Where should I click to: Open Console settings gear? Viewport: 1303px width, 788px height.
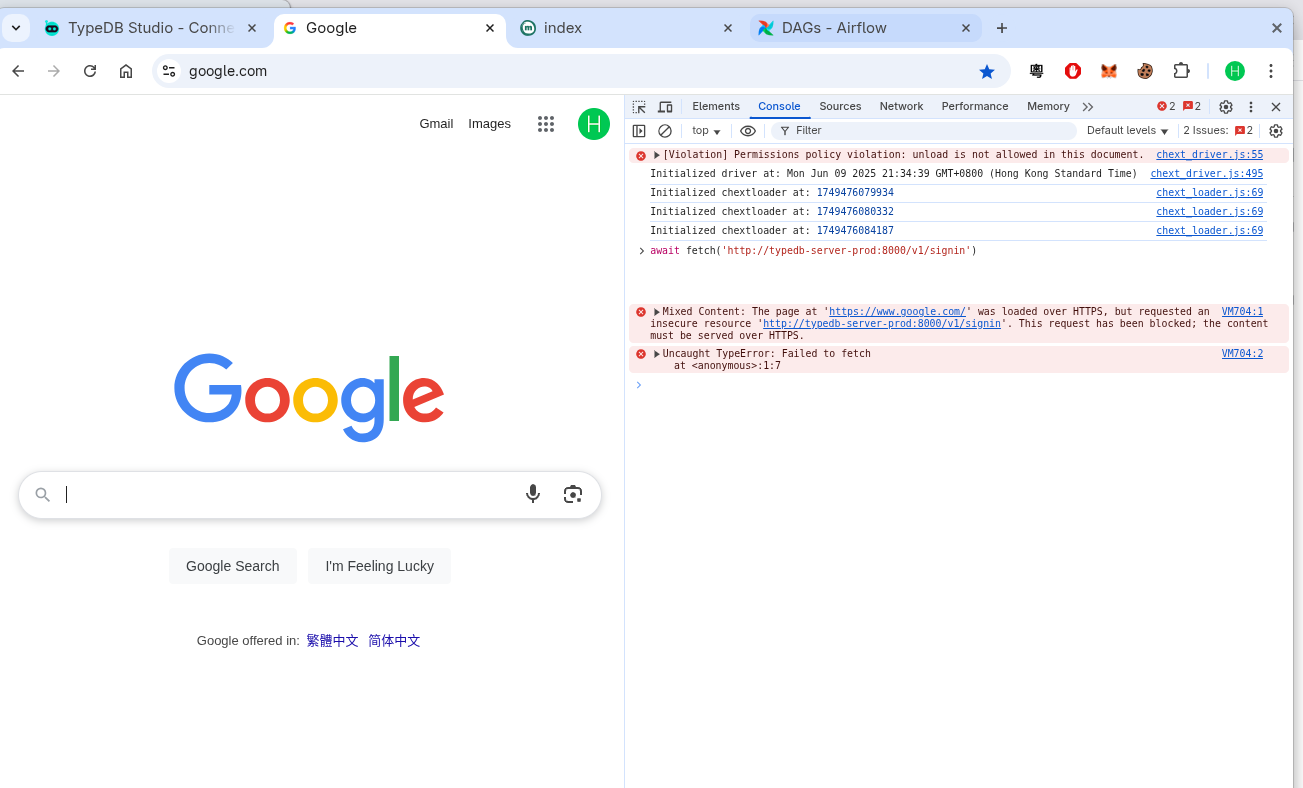pyautogui.click(x=1276, y=131)
